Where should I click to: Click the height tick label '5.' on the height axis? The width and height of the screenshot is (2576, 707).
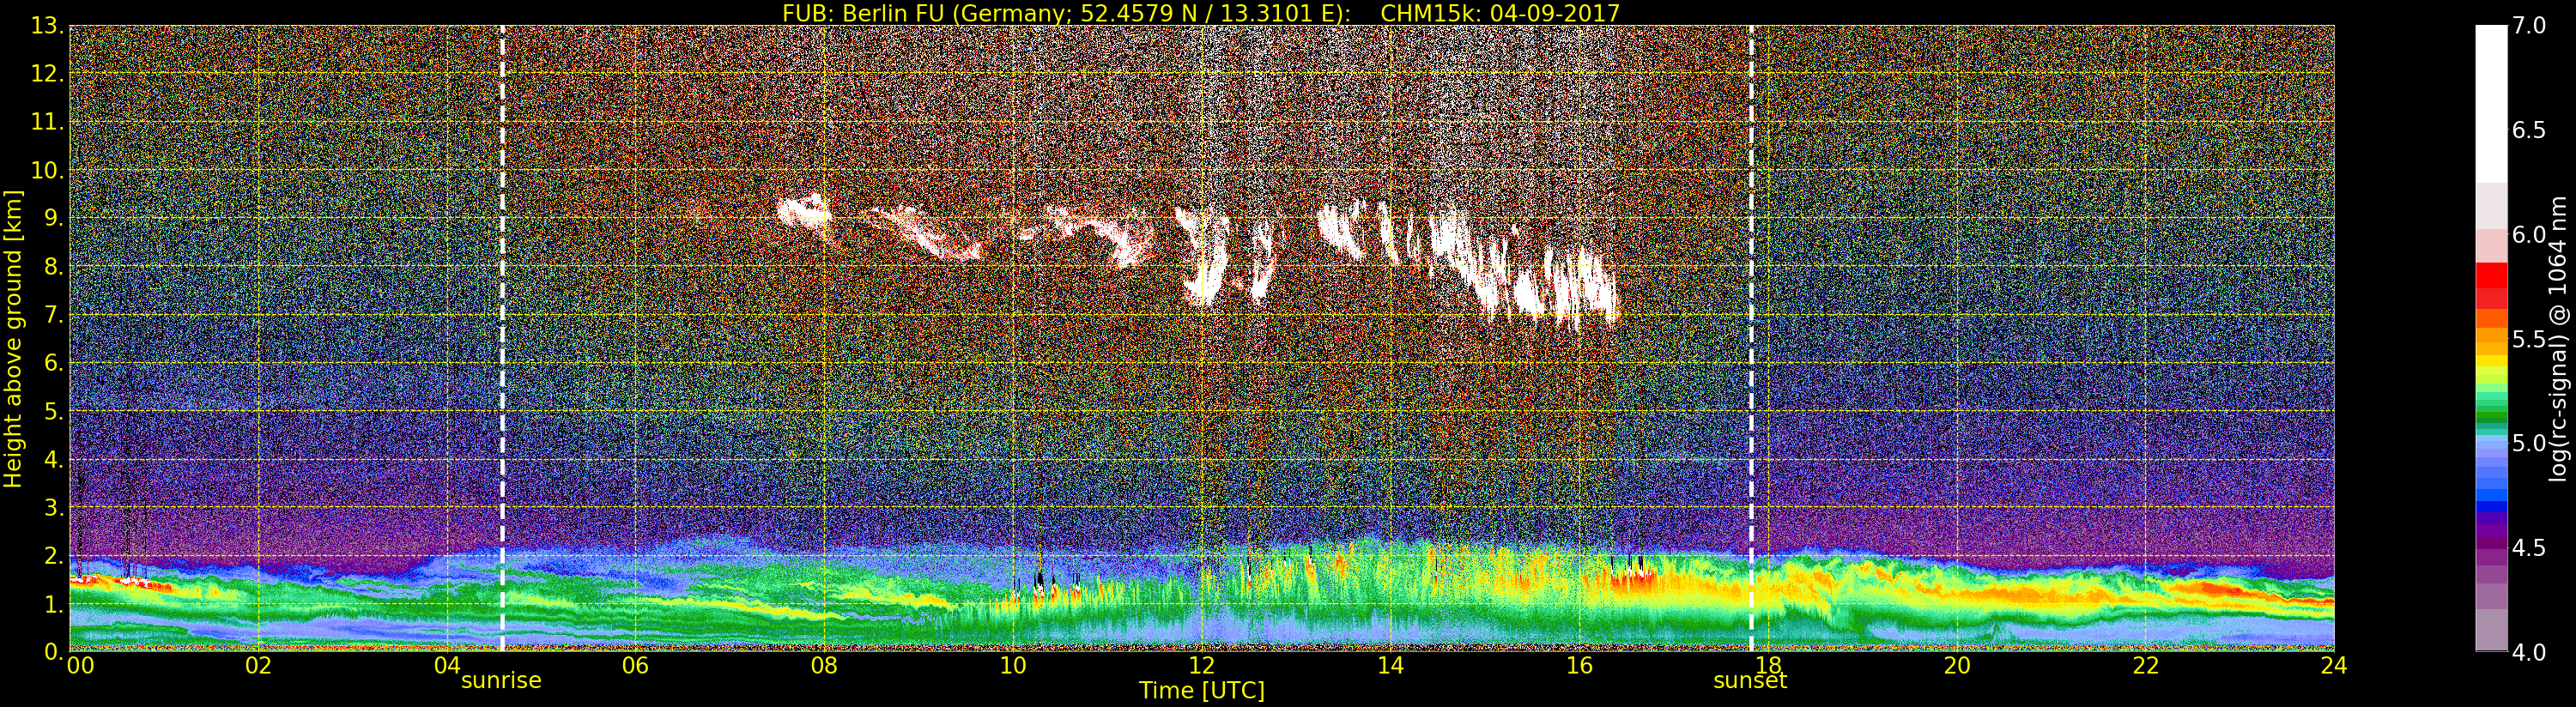(x=54, y=411)
